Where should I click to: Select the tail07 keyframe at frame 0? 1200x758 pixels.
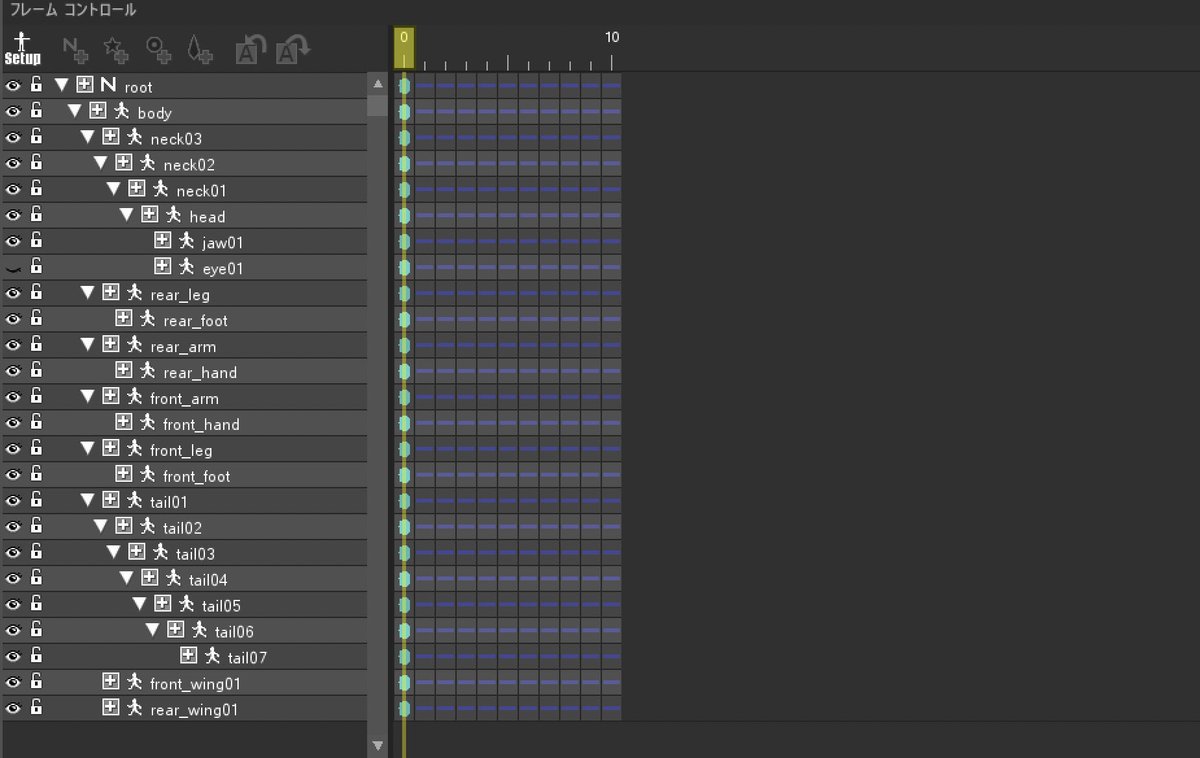click(404, 657)
